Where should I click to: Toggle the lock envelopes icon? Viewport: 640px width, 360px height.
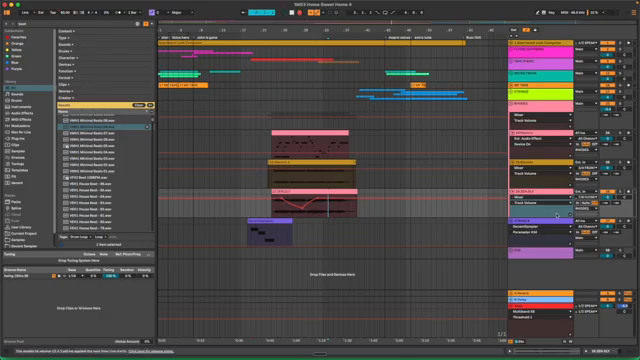click(535, 30)
